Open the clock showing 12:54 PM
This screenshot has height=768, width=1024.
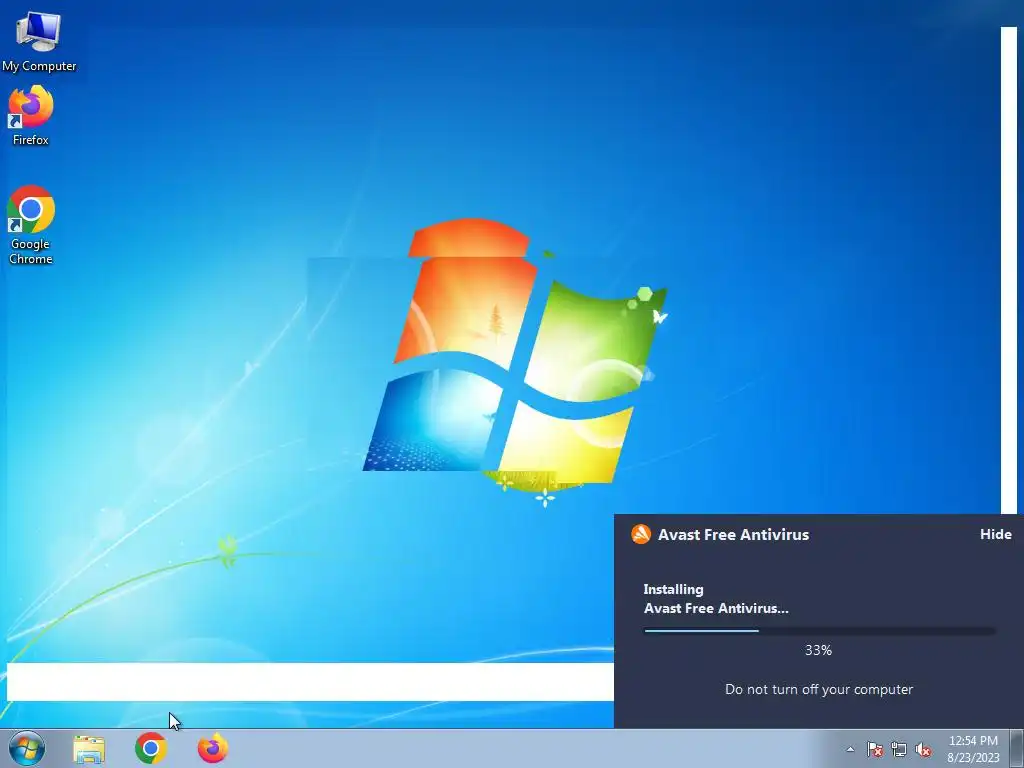pyautogui.click(x=973, y=749)
